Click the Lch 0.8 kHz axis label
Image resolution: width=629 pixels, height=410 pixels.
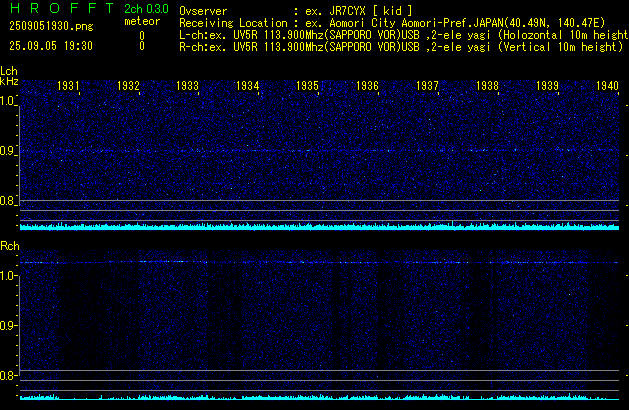tap(7, 201)
